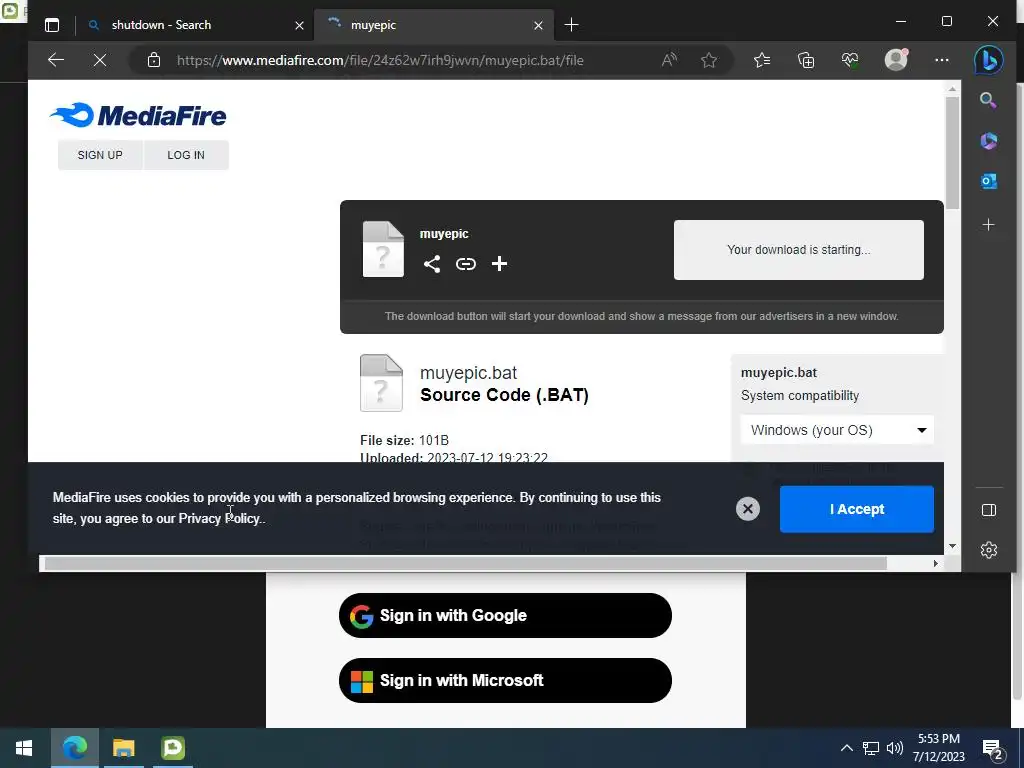Open the Privacy Policy link

tap(219, 519)
